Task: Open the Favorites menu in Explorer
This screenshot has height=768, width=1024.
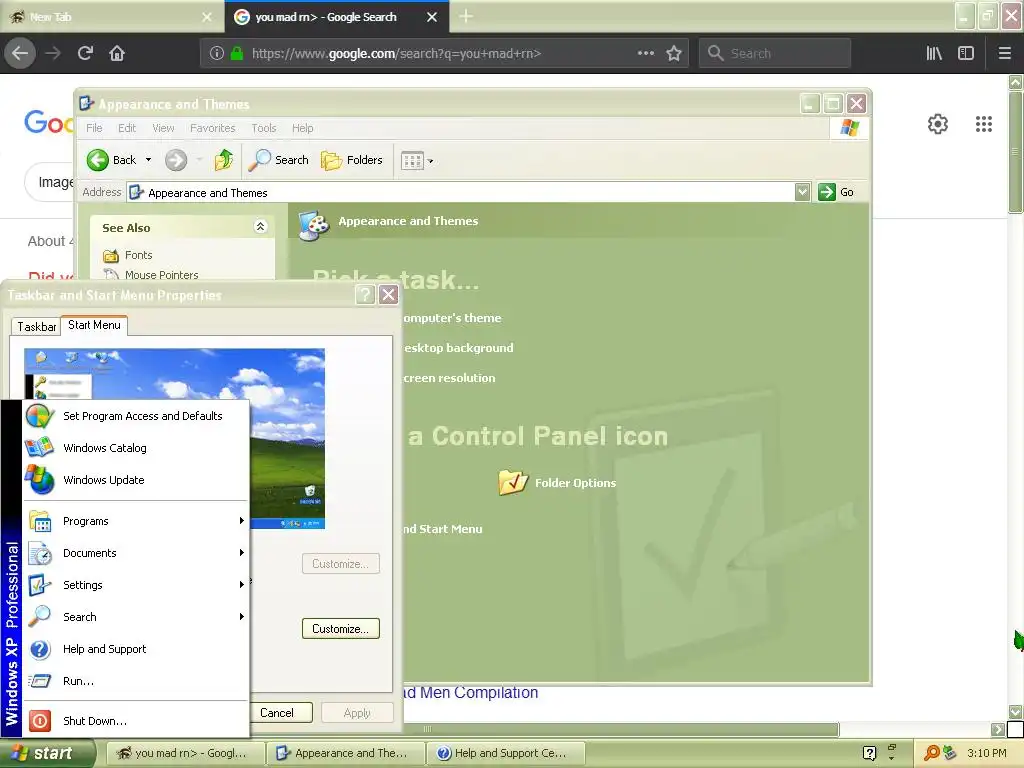Action: (x=212, y=128)
